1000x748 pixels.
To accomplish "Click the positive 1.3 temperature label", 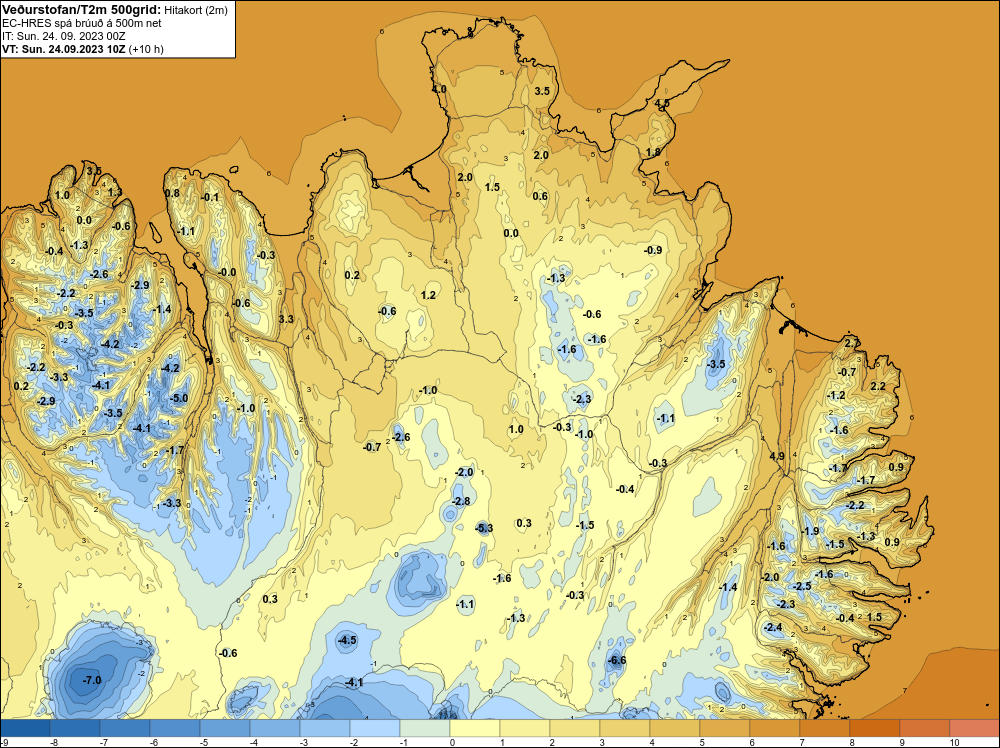I will (x=115, y=192).
